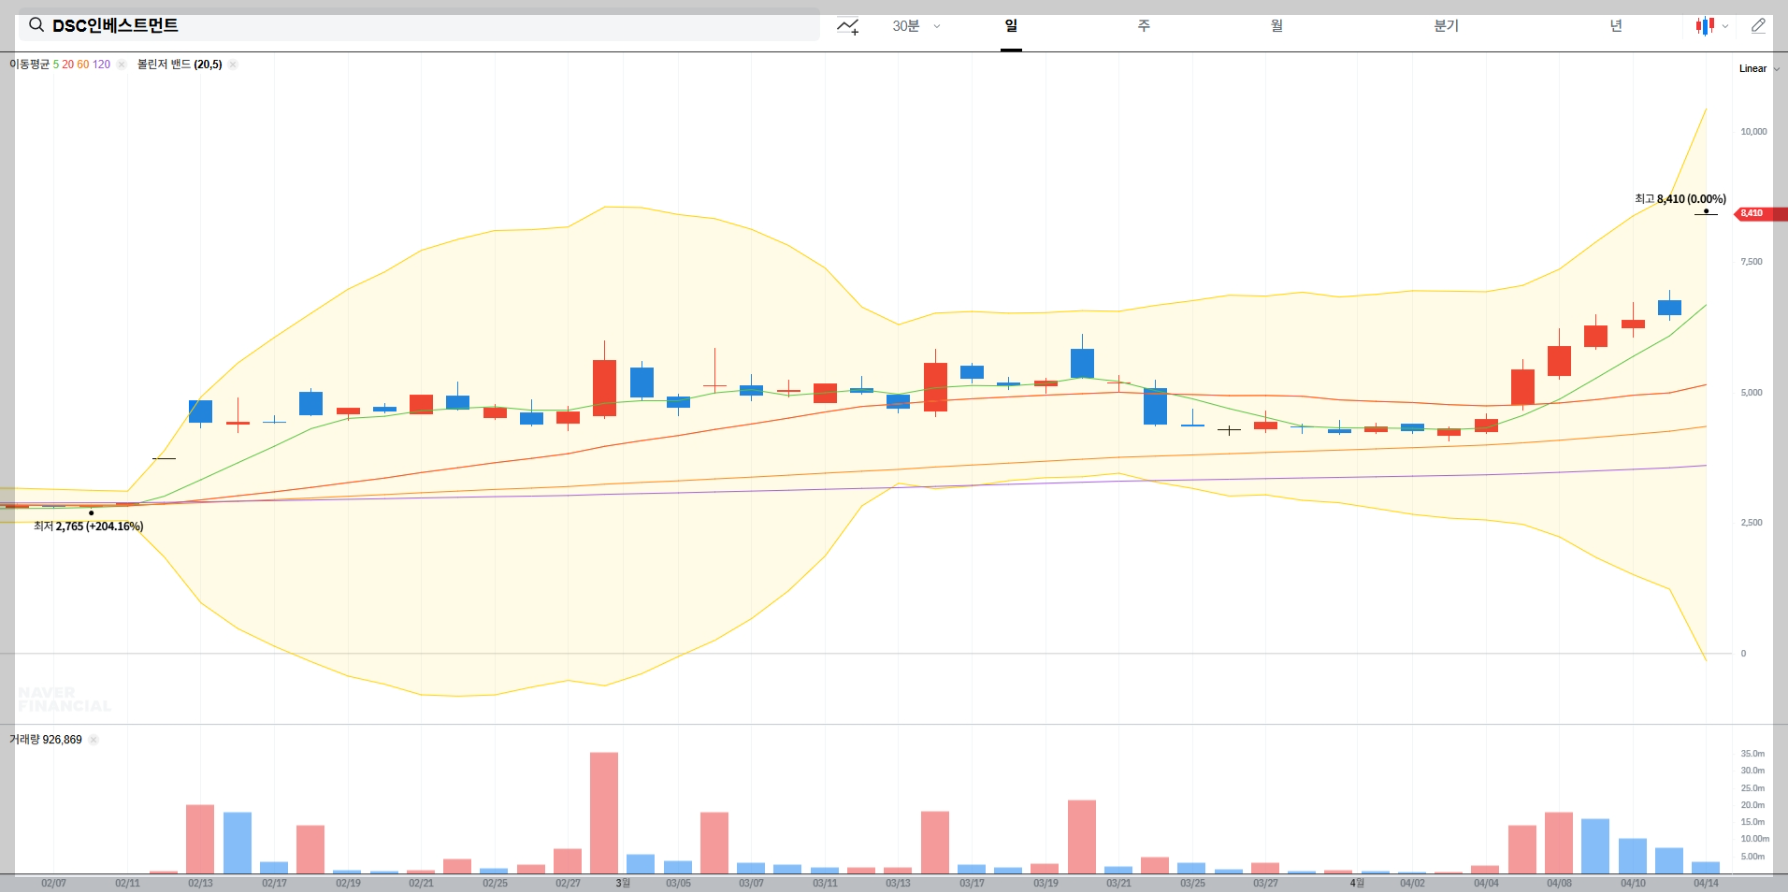The width and height of the screenshot is (1788, 892).
Task: Switch to the 분기 quarterly tab
Action: tap(1446, 26)
